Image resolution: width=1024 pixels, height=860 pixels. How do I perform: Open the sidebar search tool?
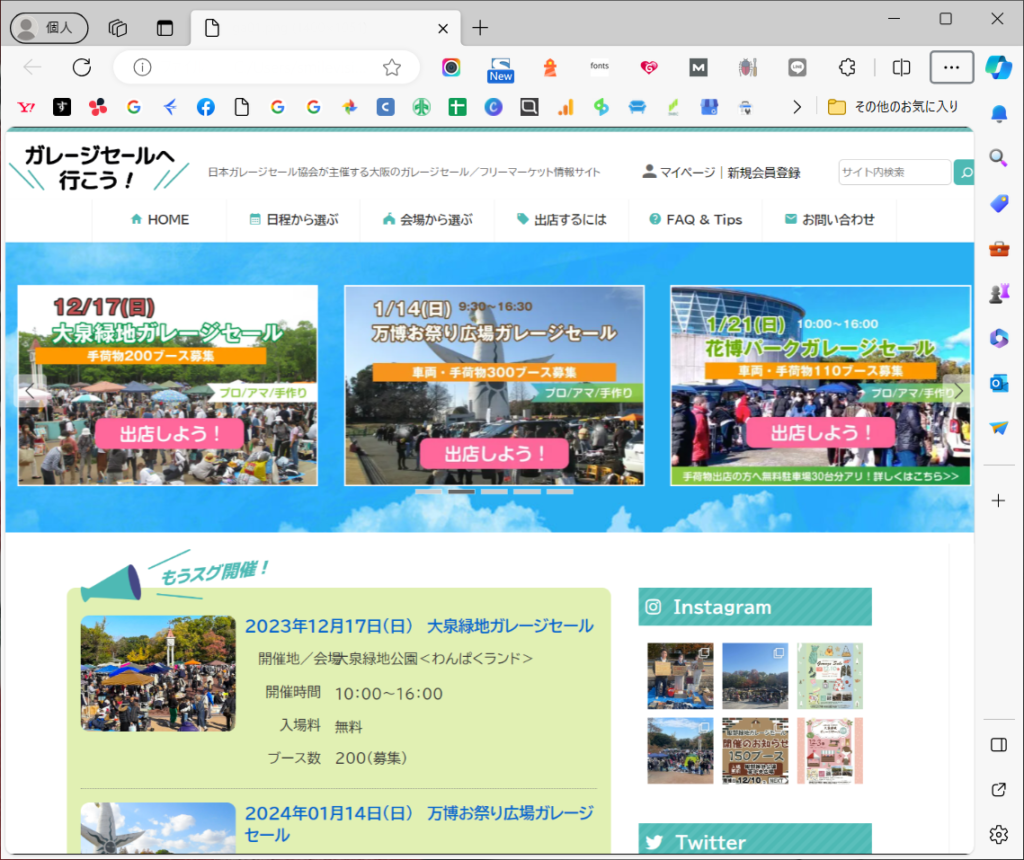pyautogui.click(x=998, y=157)
